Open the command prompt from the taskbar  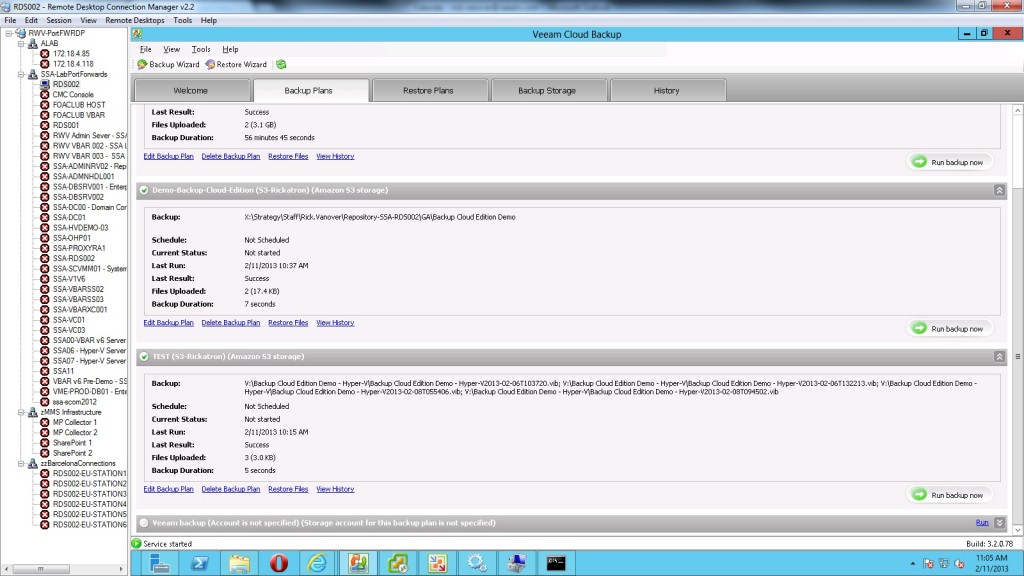tap(556, 563)
